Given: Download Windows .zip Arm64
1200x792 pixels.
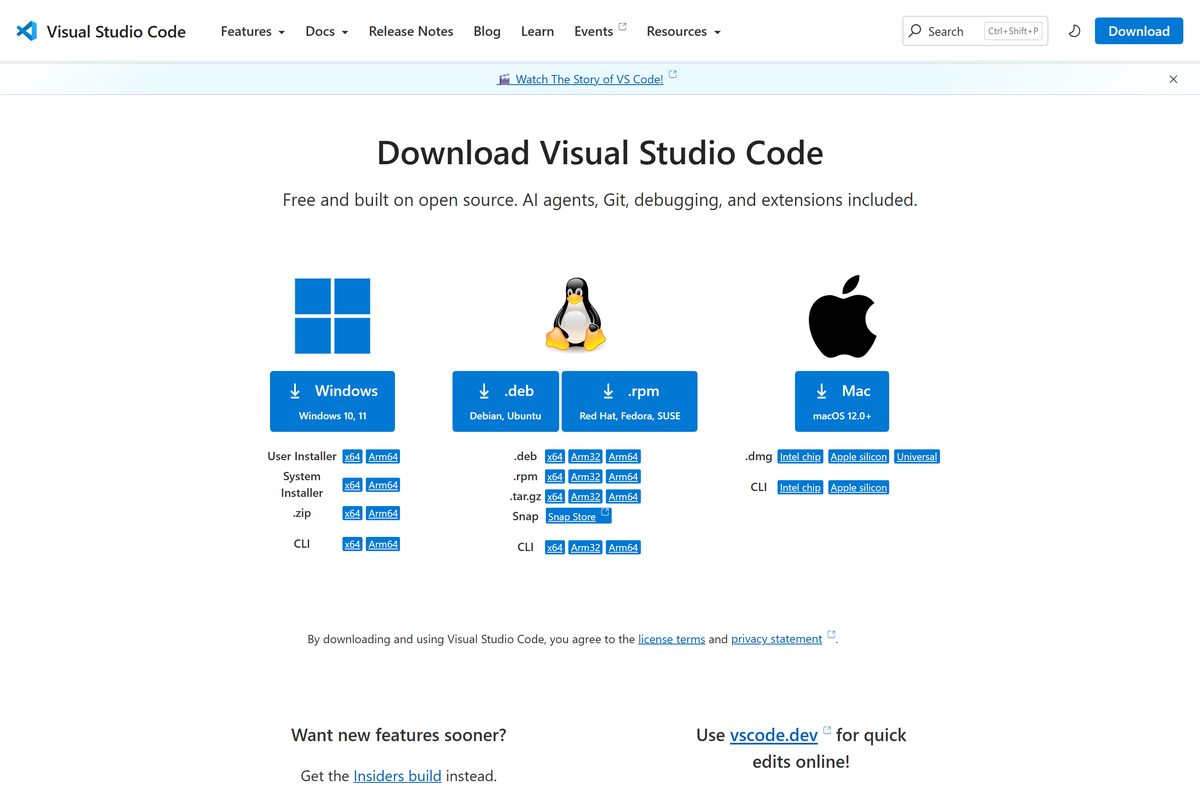Looking at the screenshot, I should 383,513.
